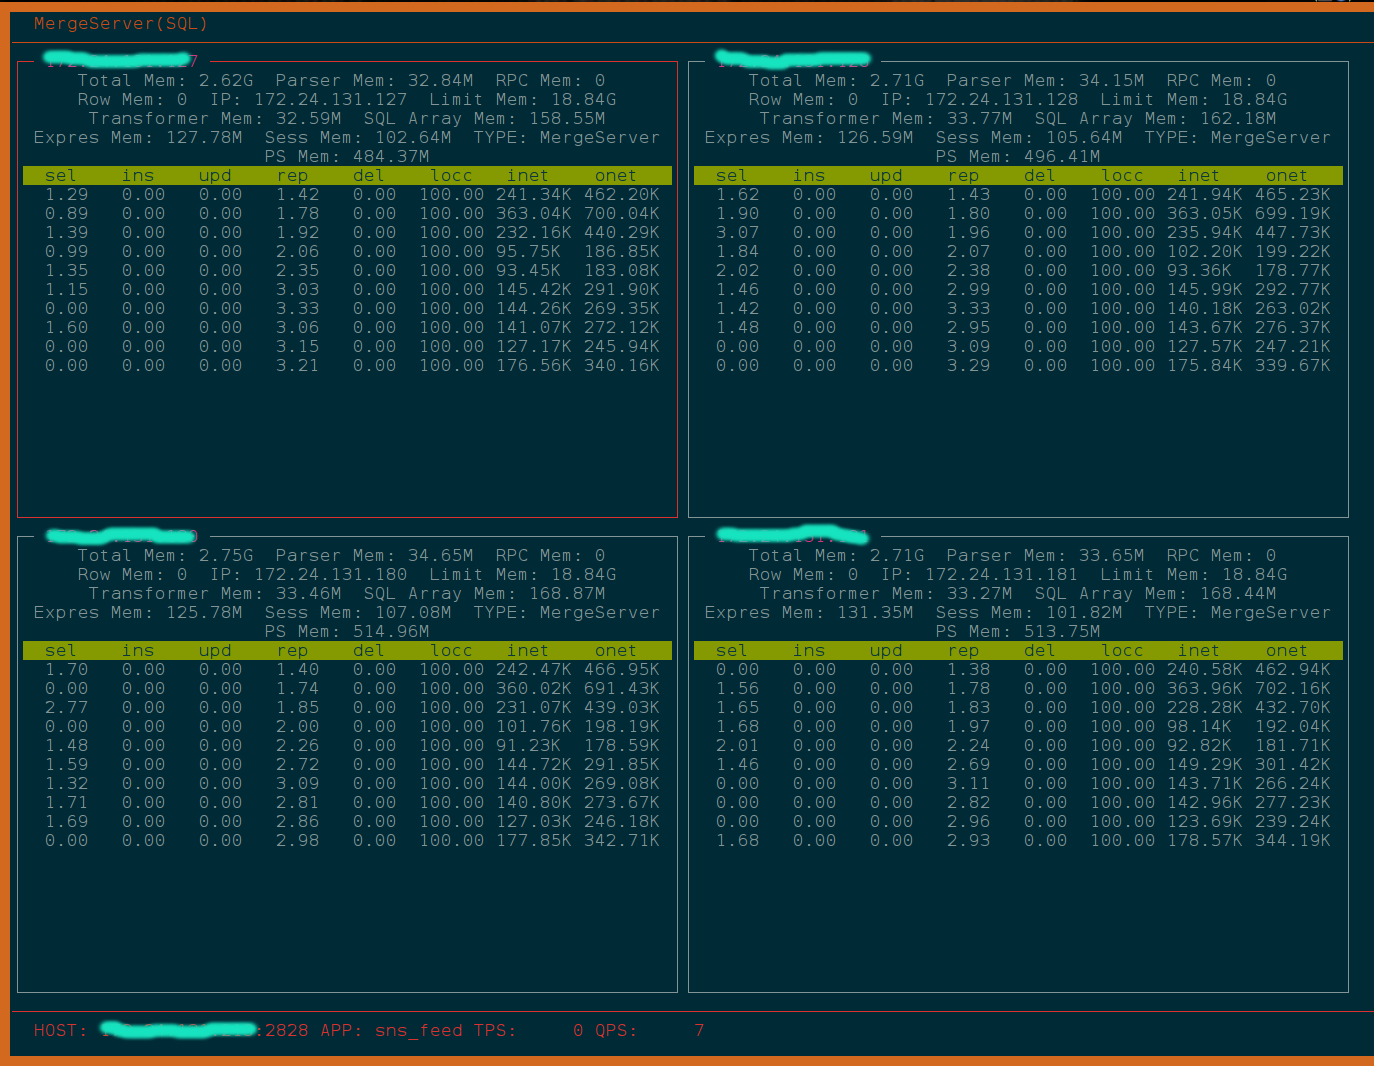
Task: Select IP 172.24.131.180 text
Action: (x=331, y=574)
